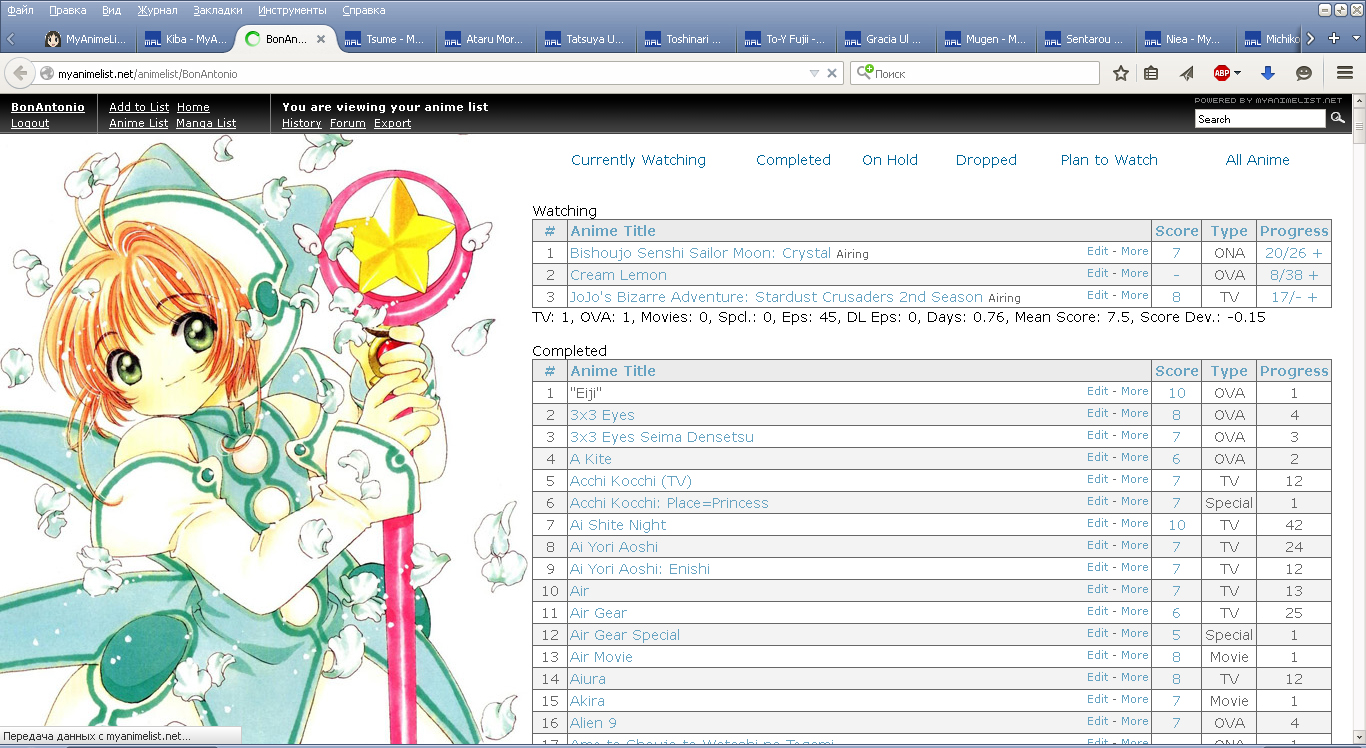
Task: Open More options for Akira
Action: coord(1135,699)
